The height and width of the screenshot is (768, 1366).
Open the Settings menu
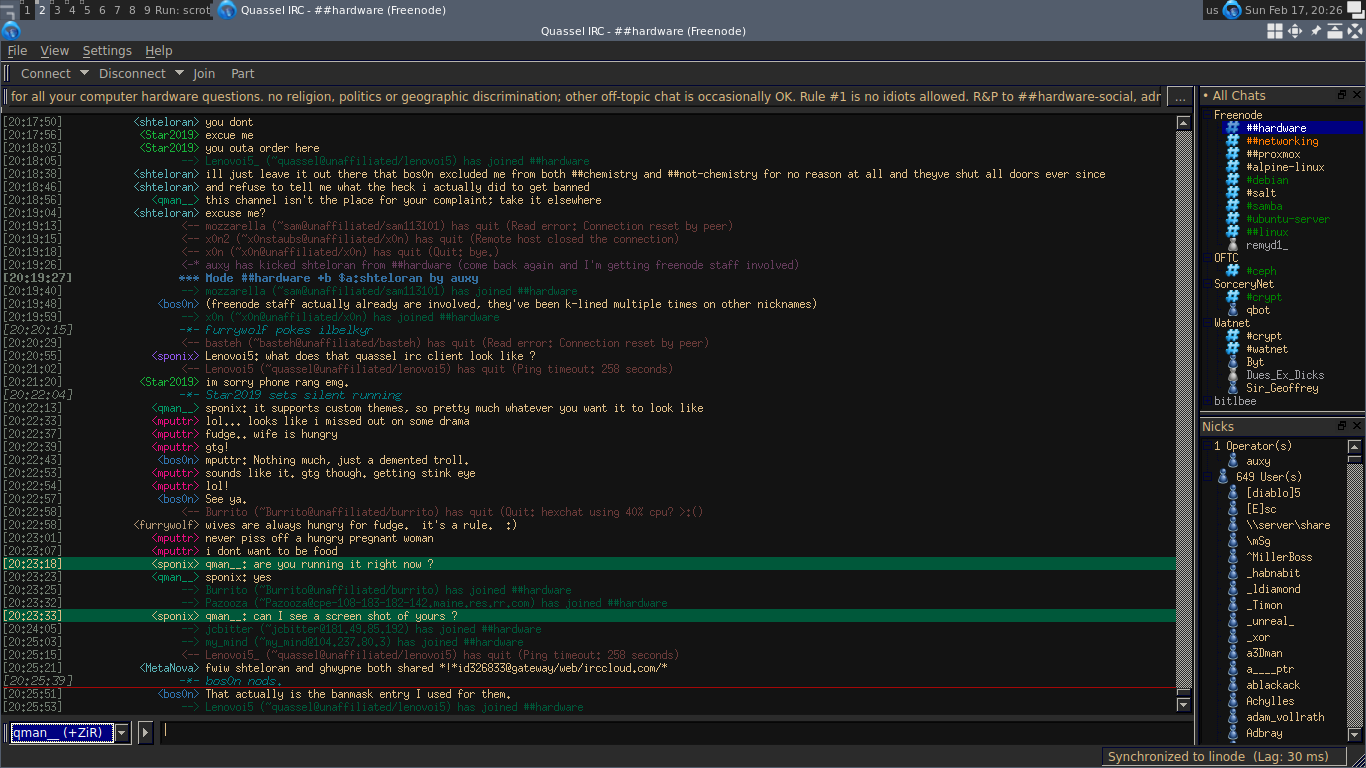(x=106, y=51)
